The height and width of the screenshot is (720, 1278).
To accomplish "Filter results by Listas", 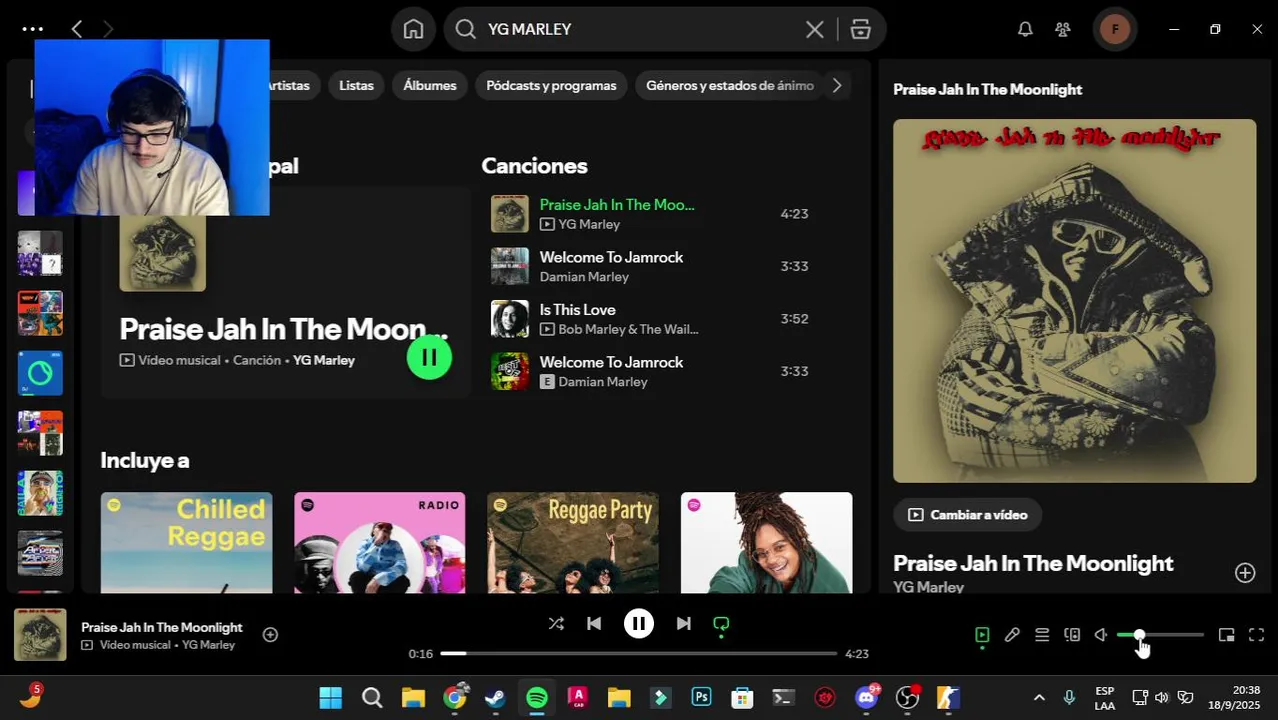I will pyautogui.click(x=356, y=85).
